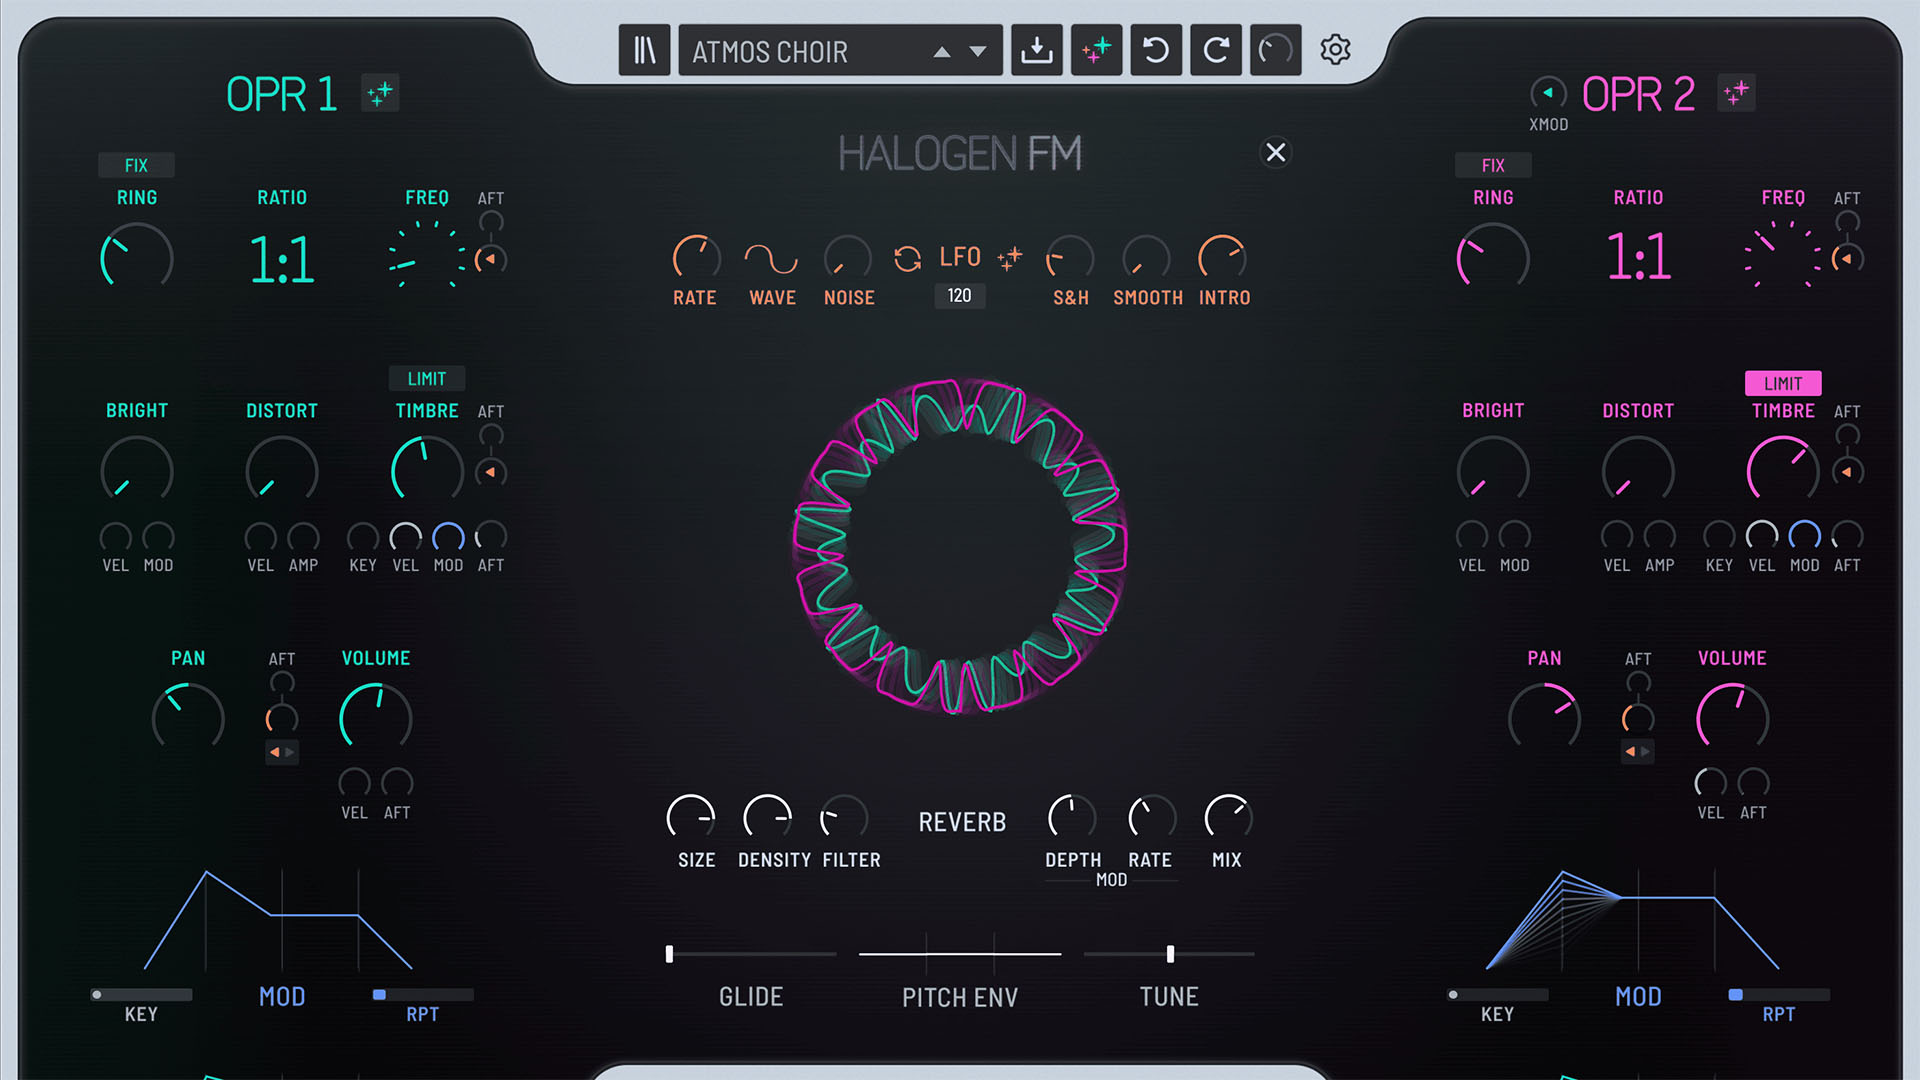This screenshot has width=1920, height=1080.
Task: Close the Halogen FM panel
Action: (1276, 152)
